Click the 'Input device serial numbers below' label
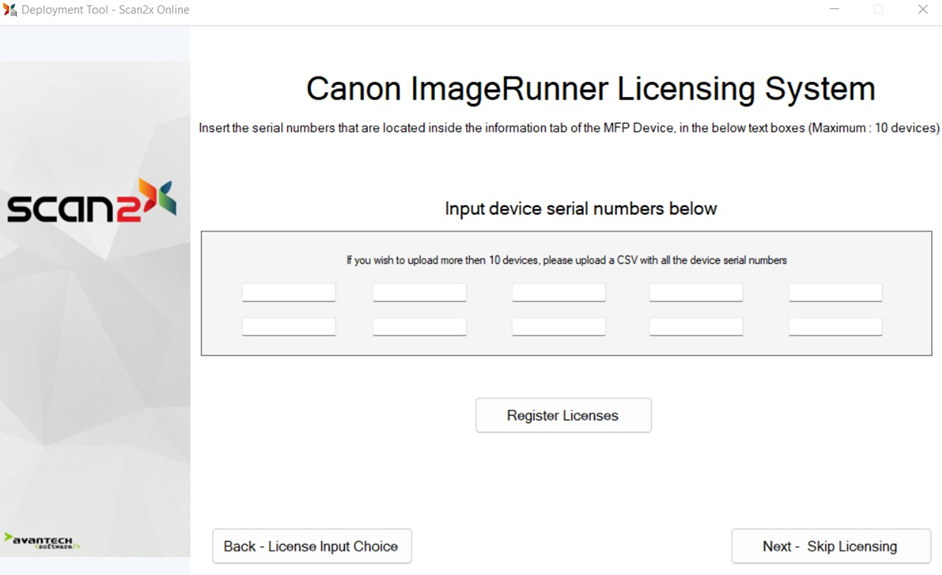Viewport: 942px width, 575px height. (x=580, y=209)
